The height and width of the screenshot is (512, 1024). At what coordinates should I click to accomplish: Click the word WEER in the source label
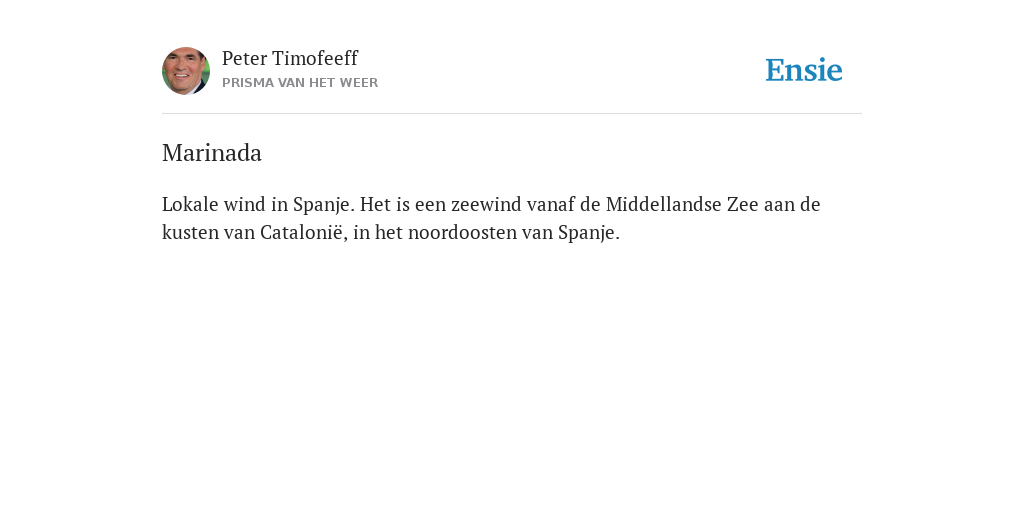(x=359, y=83)
